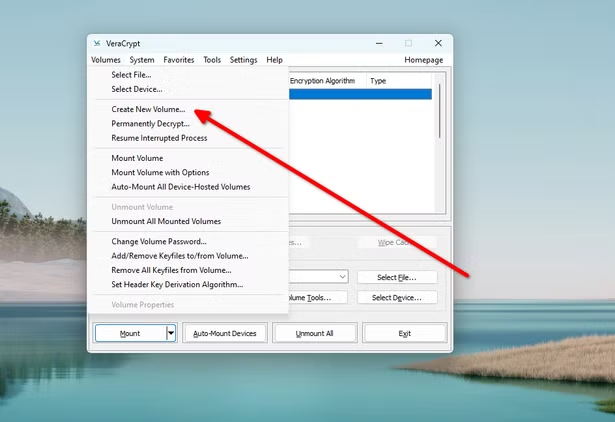Click Resume Interrupted Process
This screenshot has width=615, height=422.
[x=159, y=138]
